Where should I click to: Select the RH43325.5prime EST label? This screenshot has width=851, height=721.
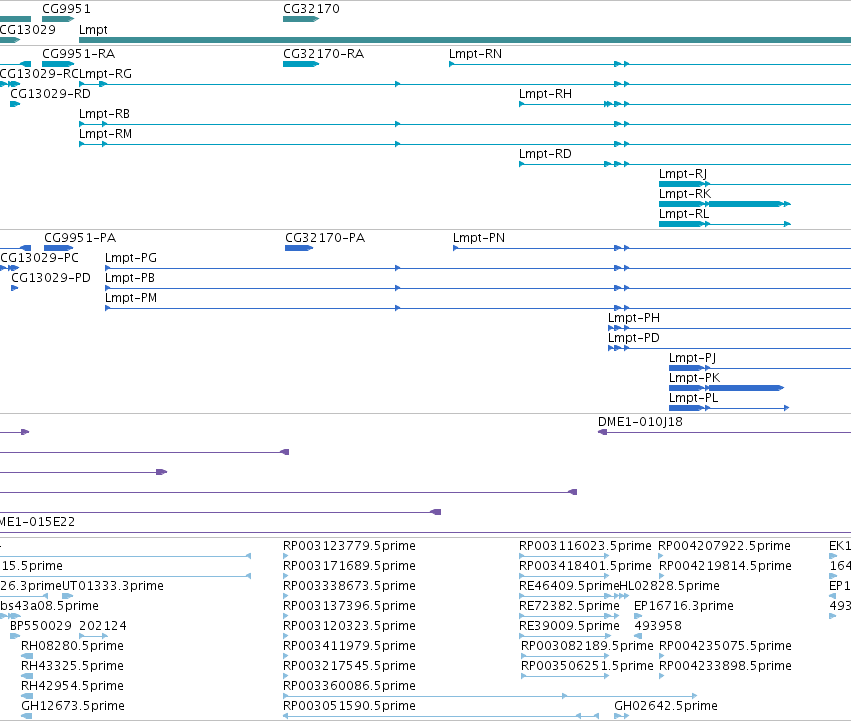point(72,666)
